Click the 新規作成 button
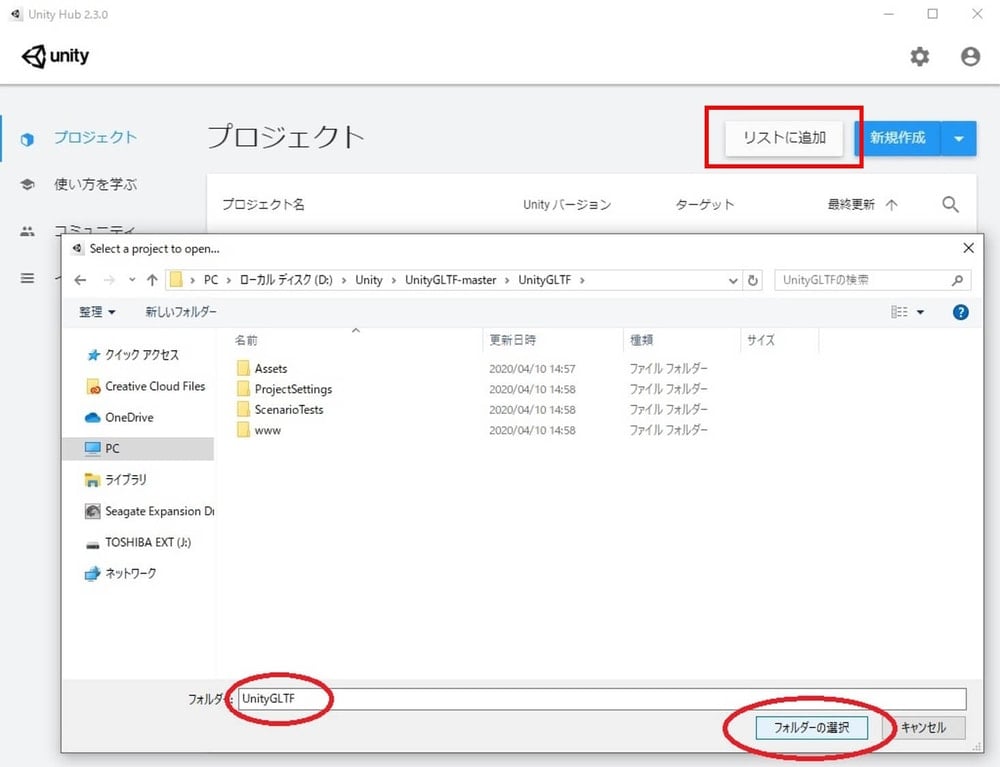This screenshot has width=1000, height=767. coord(897,138)
